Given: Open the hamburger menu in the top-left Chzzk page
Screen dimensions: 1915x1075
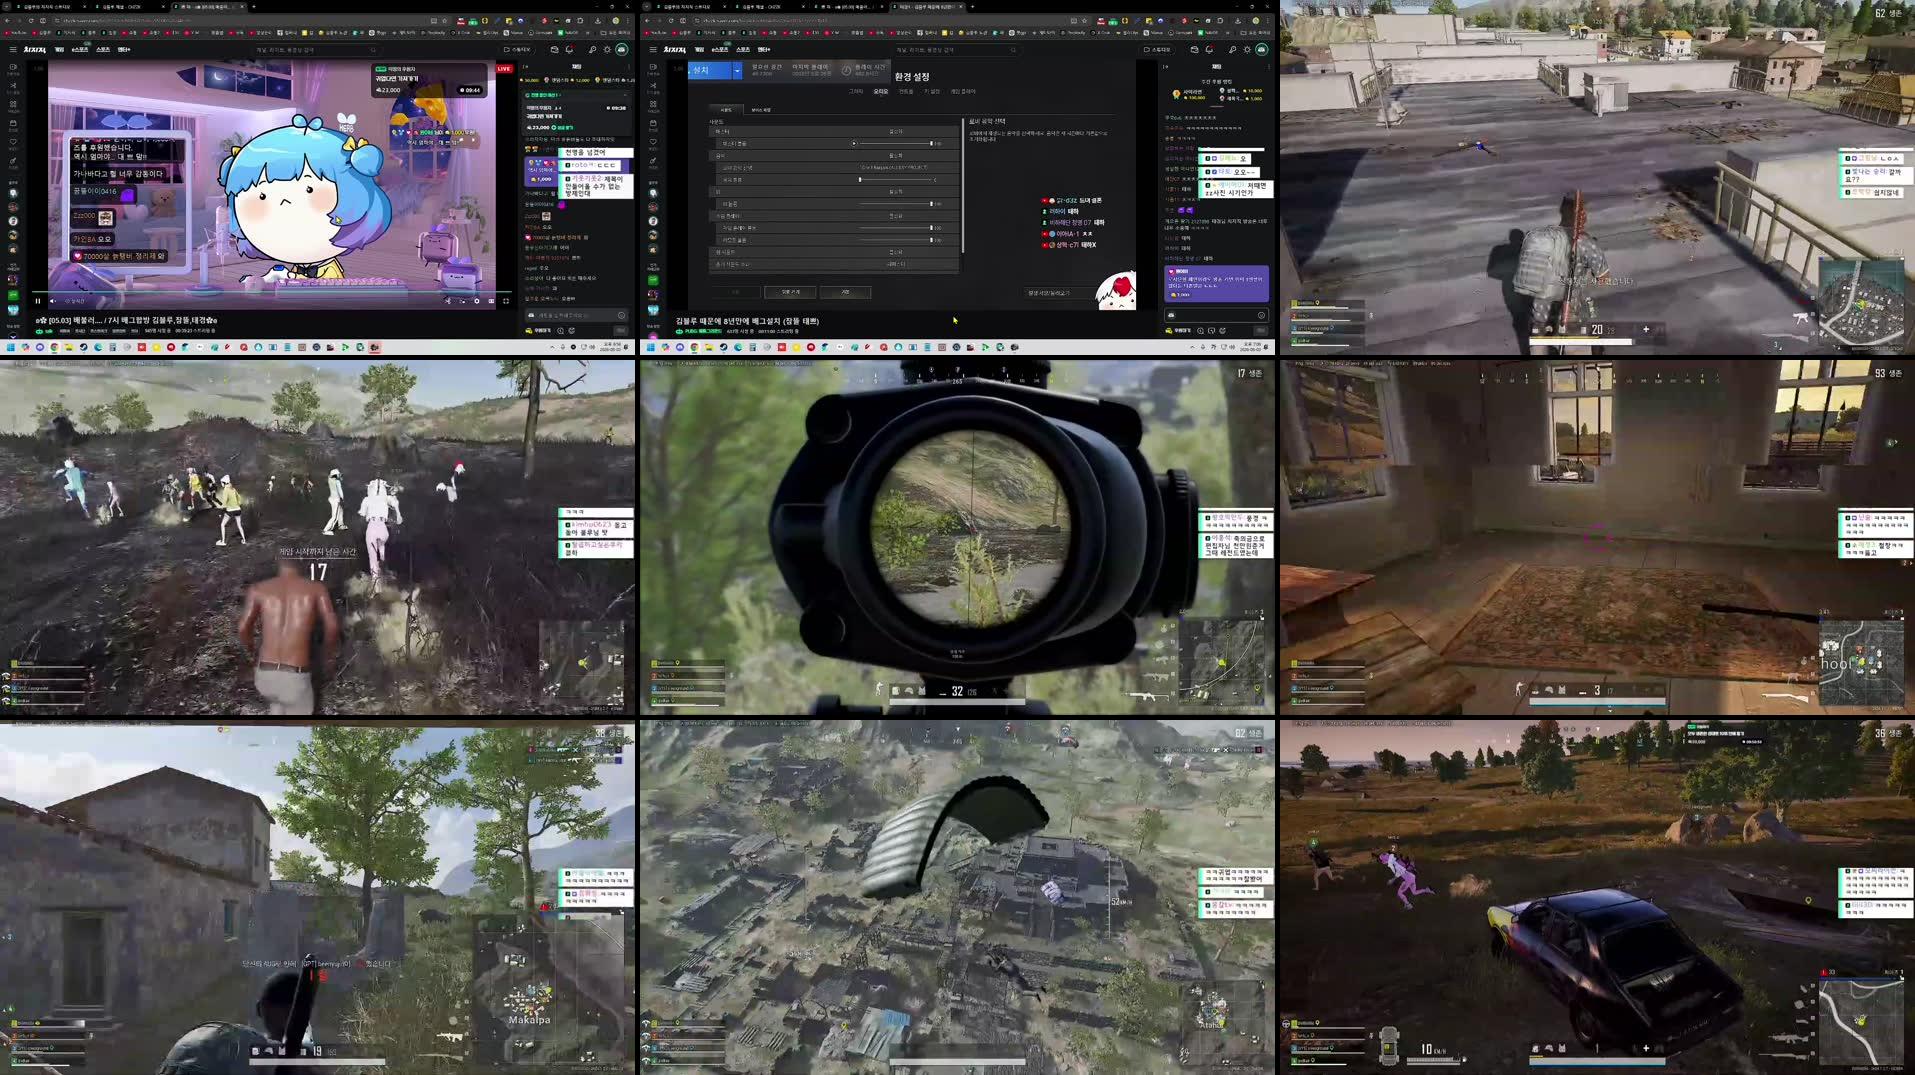Looking at the screenshot, I should click(x=13, y=49).
